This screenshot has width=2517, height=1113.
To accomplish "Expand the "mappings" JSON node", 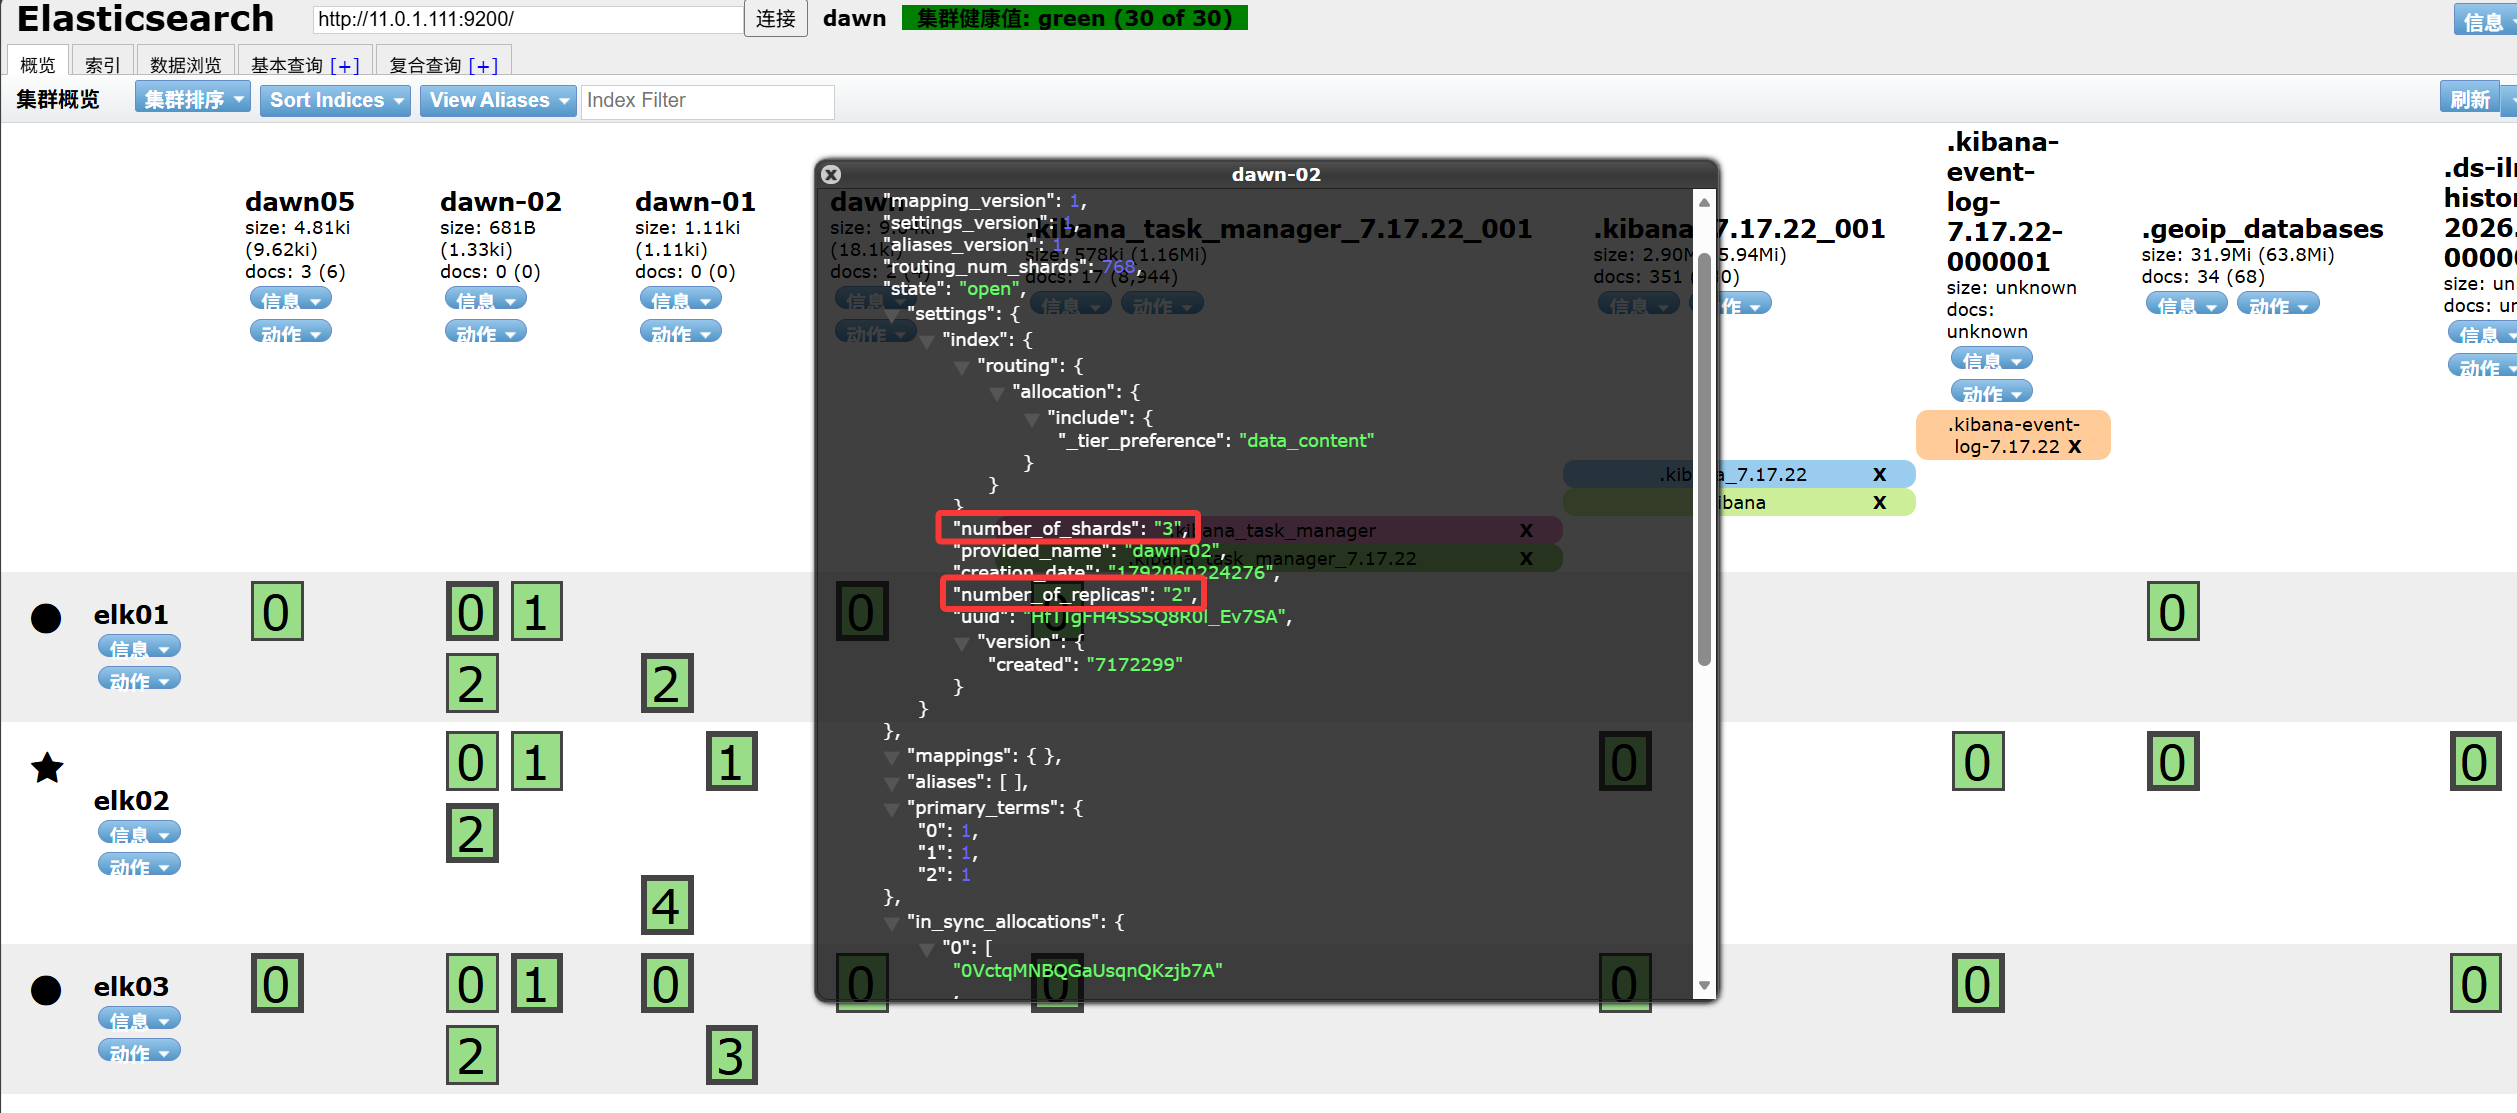I will 892,757.
